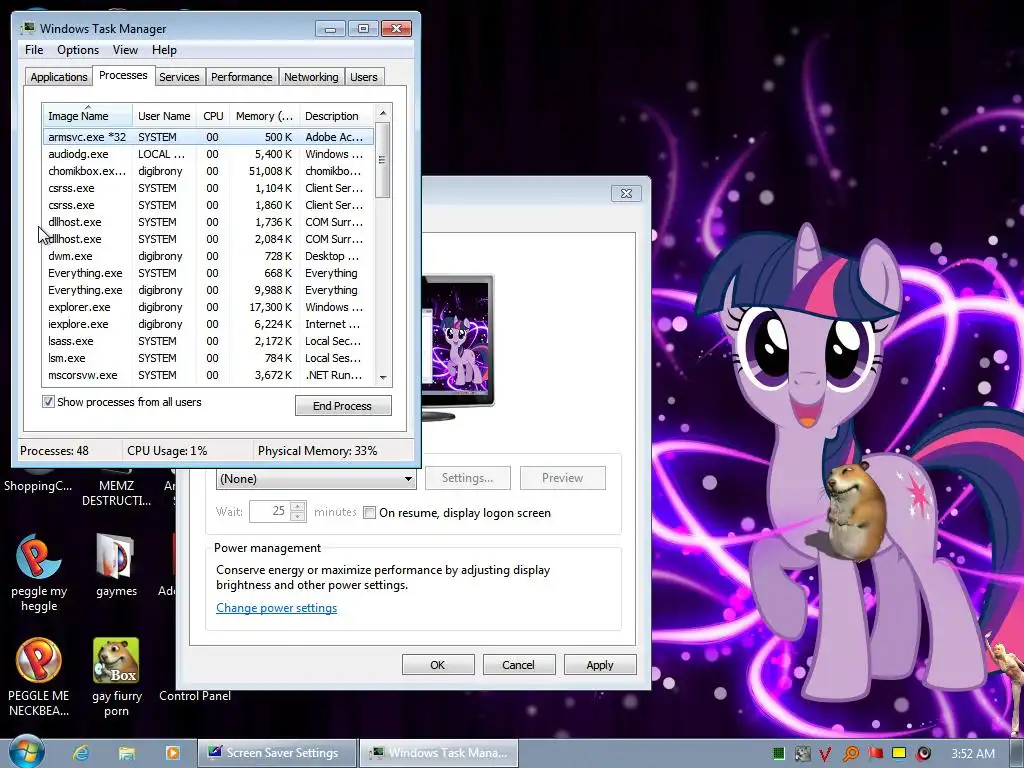This screenshot has height=768, width=1024.
Task: Open Windows Media Player taskbar icon
Action: (172, 753)
